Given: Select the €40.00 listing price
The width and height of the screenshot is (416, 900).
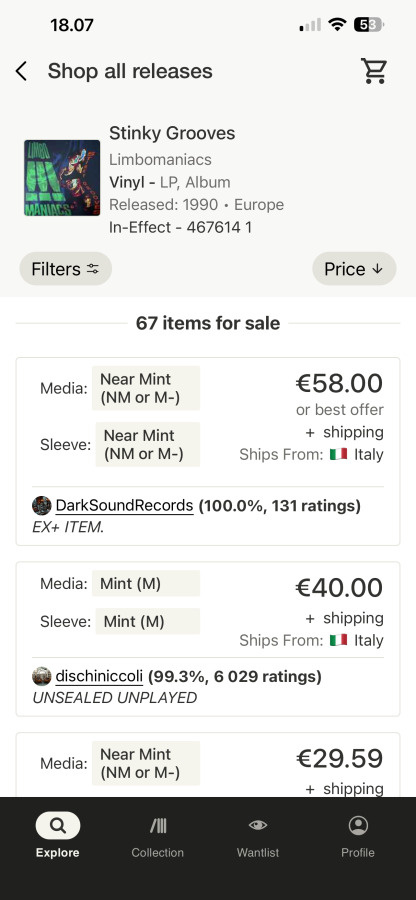Looking at the screenshot, I should tap(339, 587).
